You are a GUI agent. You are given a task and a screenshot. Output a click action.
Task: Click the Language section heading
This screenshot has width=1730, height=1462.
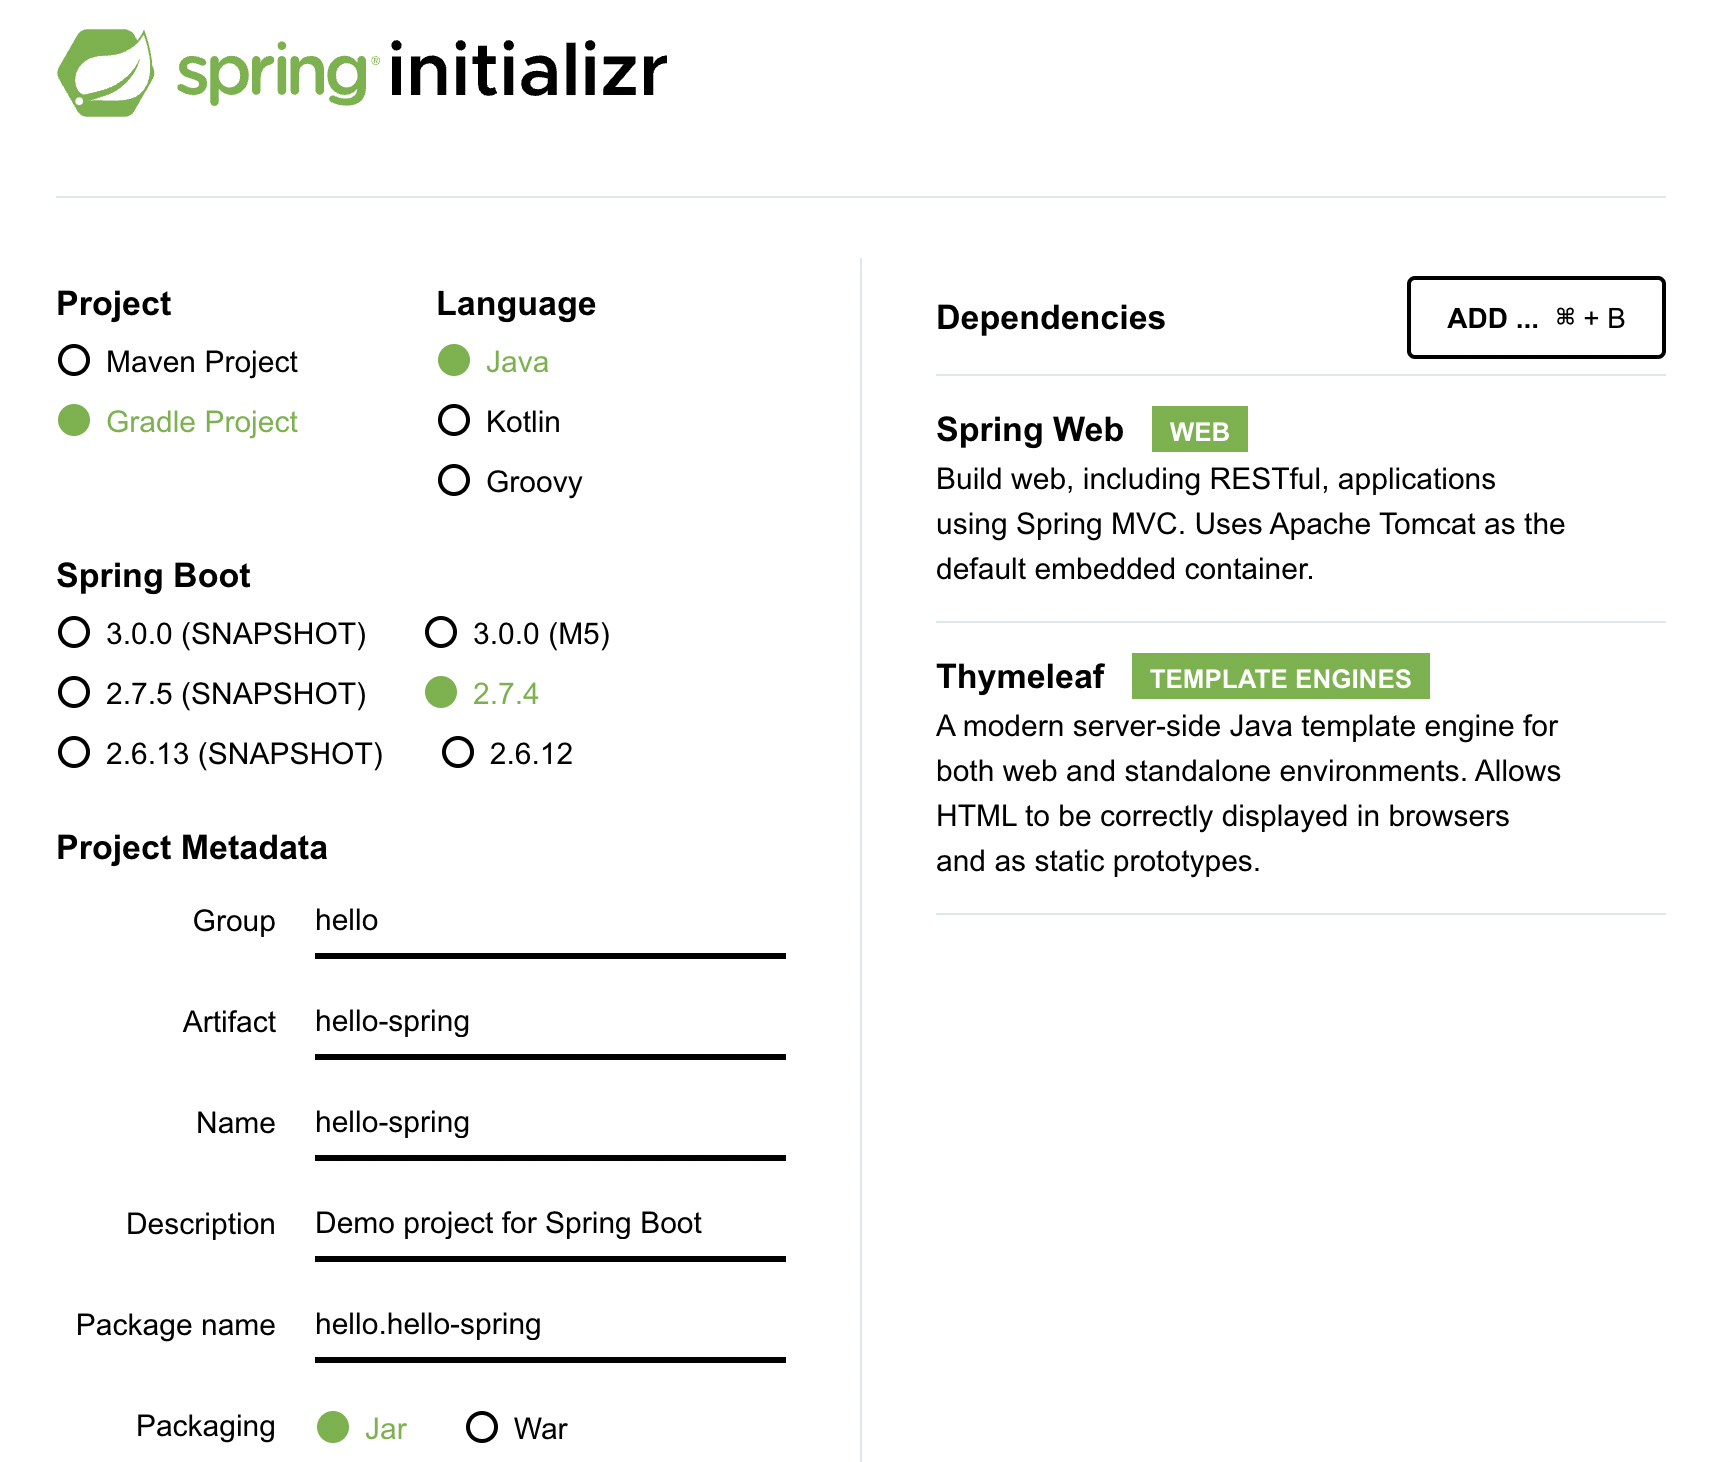tap(516, 304)
